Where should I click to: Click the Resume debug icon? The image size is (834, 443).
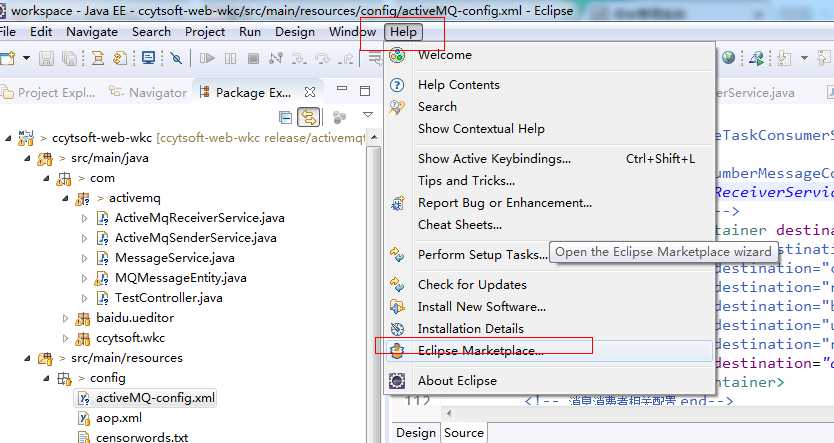point(207,58)
